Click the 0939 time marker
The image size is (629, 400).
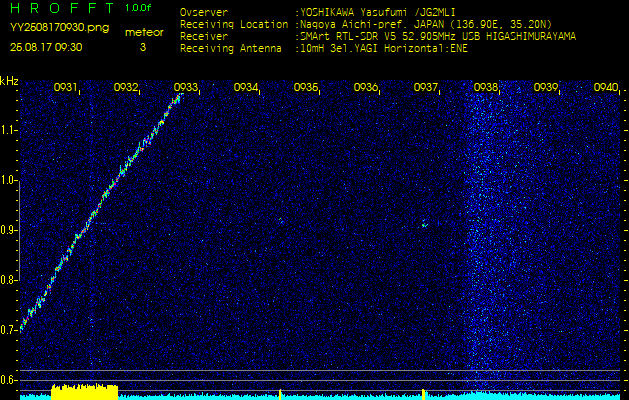pos(546,87)
